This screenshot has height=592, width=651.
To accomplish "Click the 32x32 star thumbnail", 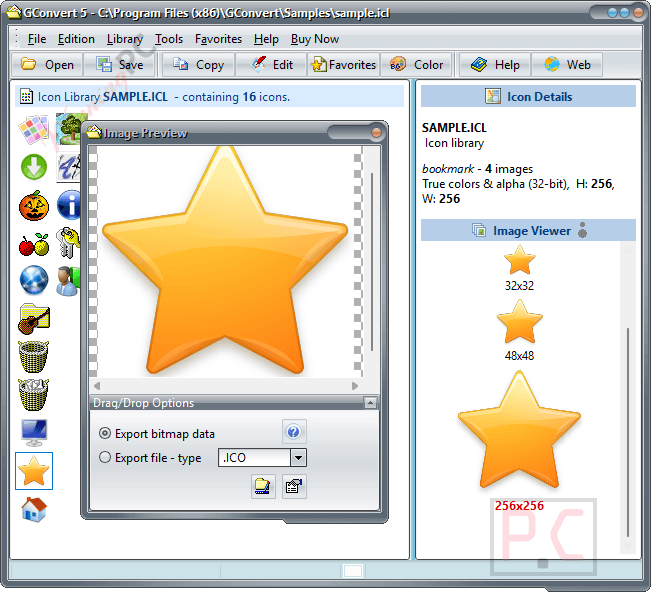I will coord(519,260).
